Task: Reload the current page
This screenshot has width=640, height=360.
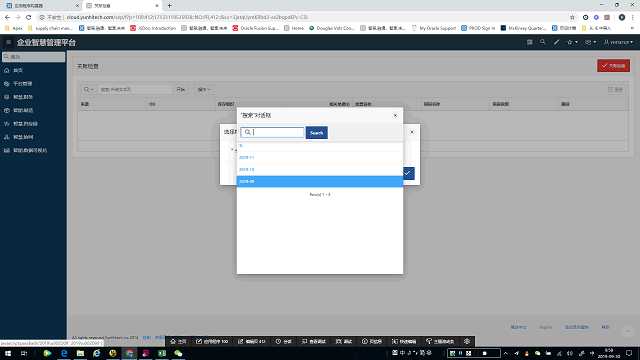Action: point(29,17)
